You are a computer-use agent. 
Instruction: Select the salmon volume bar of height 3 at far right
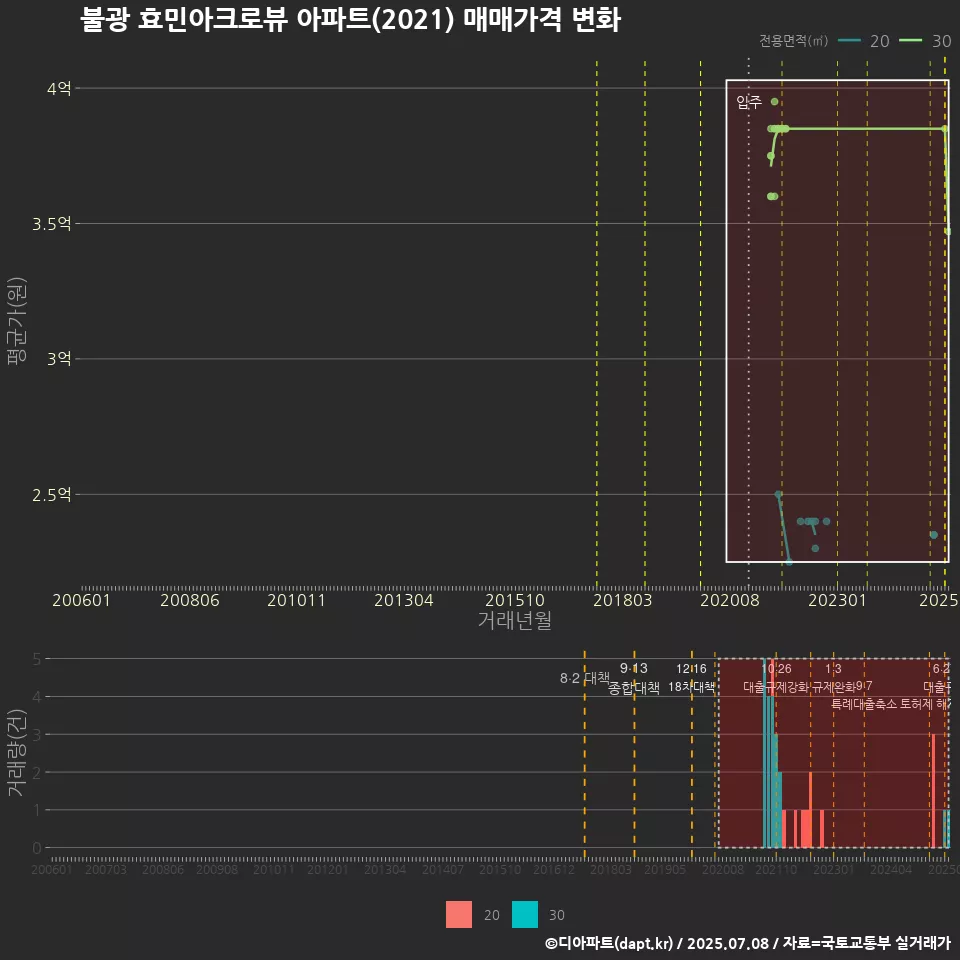(933, 791)
